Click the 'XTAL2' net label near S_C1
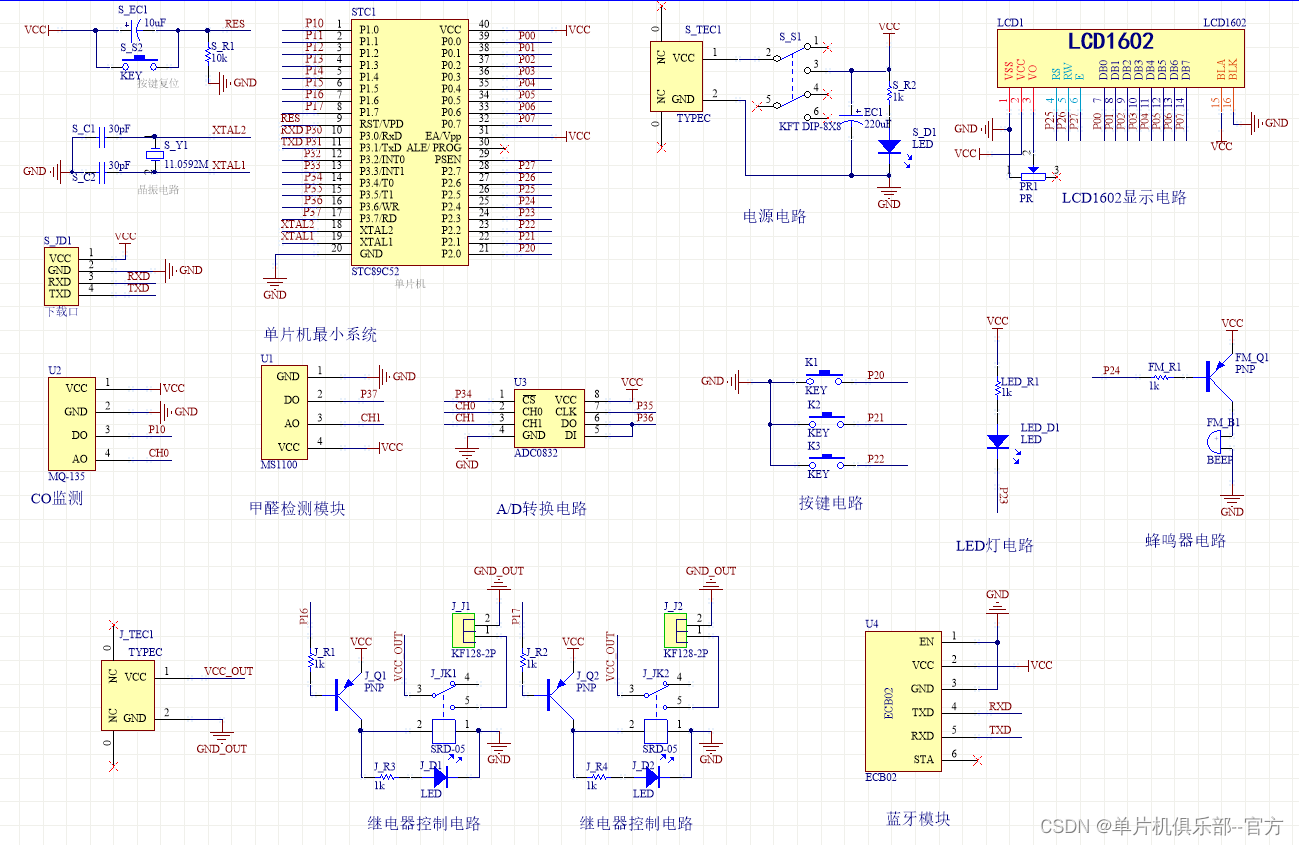The image size is (1299, 845). (229, 130)
